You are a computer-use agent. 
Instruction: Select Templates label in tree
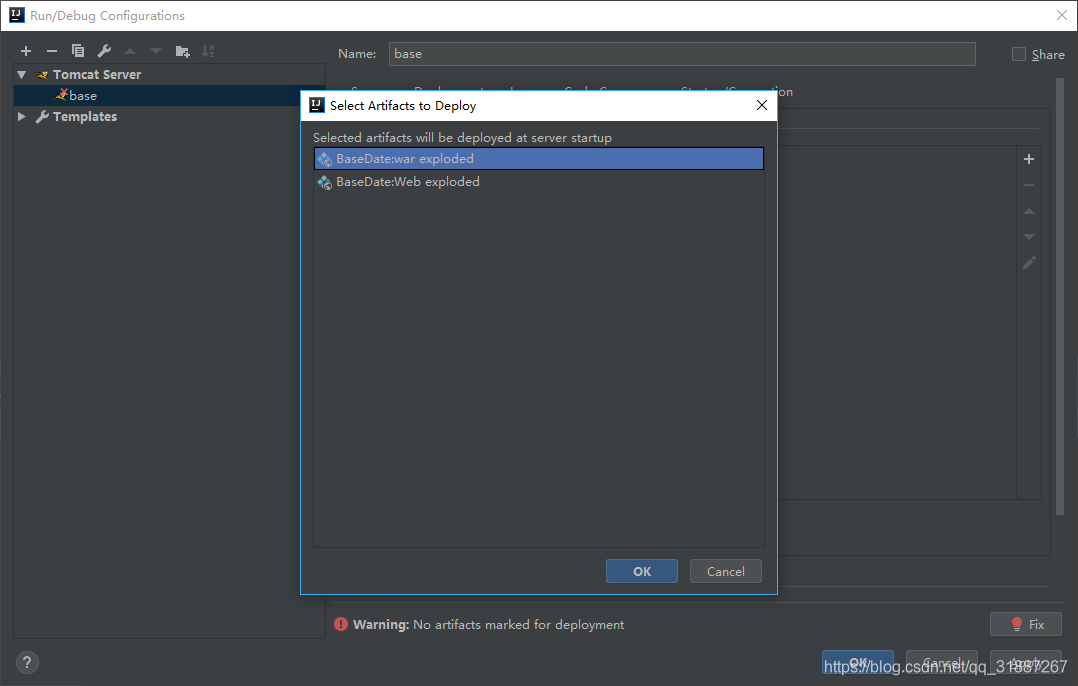tap(85, 116)
